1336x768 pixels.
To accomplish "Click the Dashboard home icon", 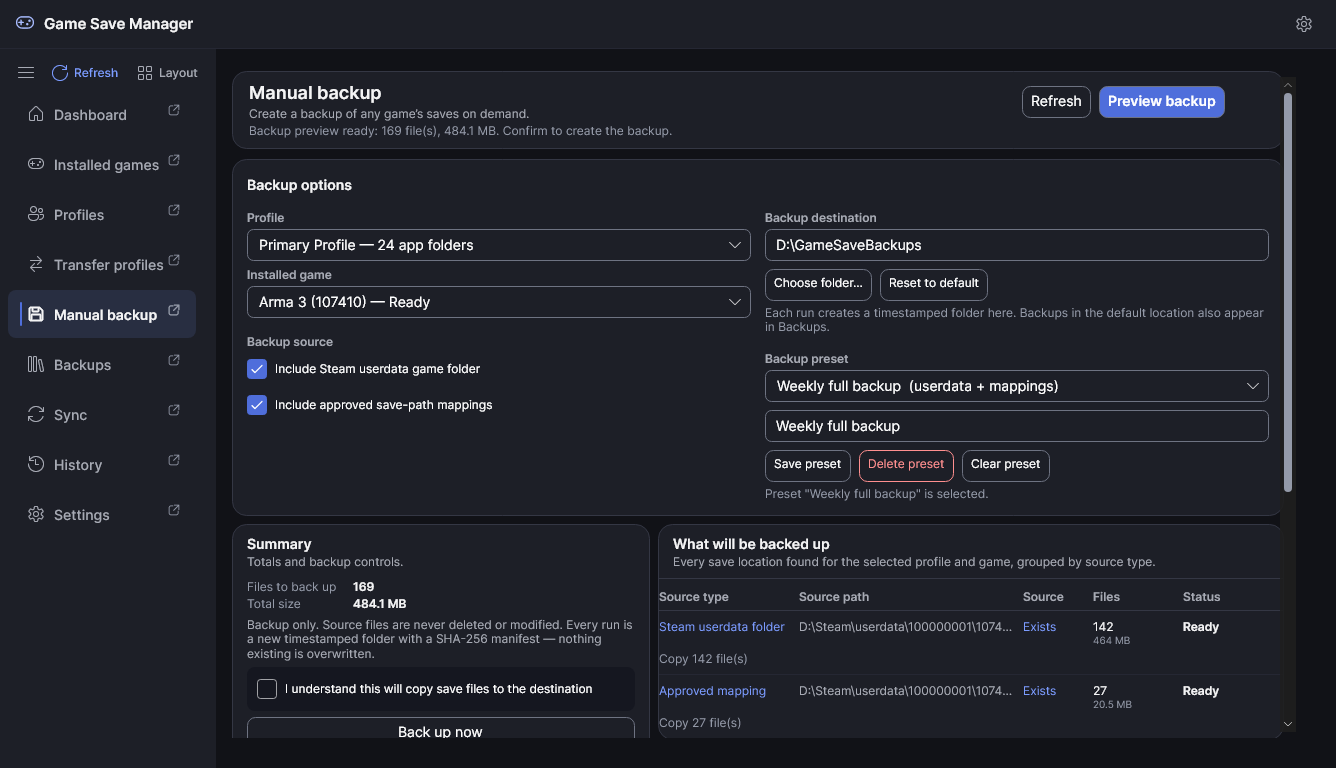I will click(x=36, y=114).
